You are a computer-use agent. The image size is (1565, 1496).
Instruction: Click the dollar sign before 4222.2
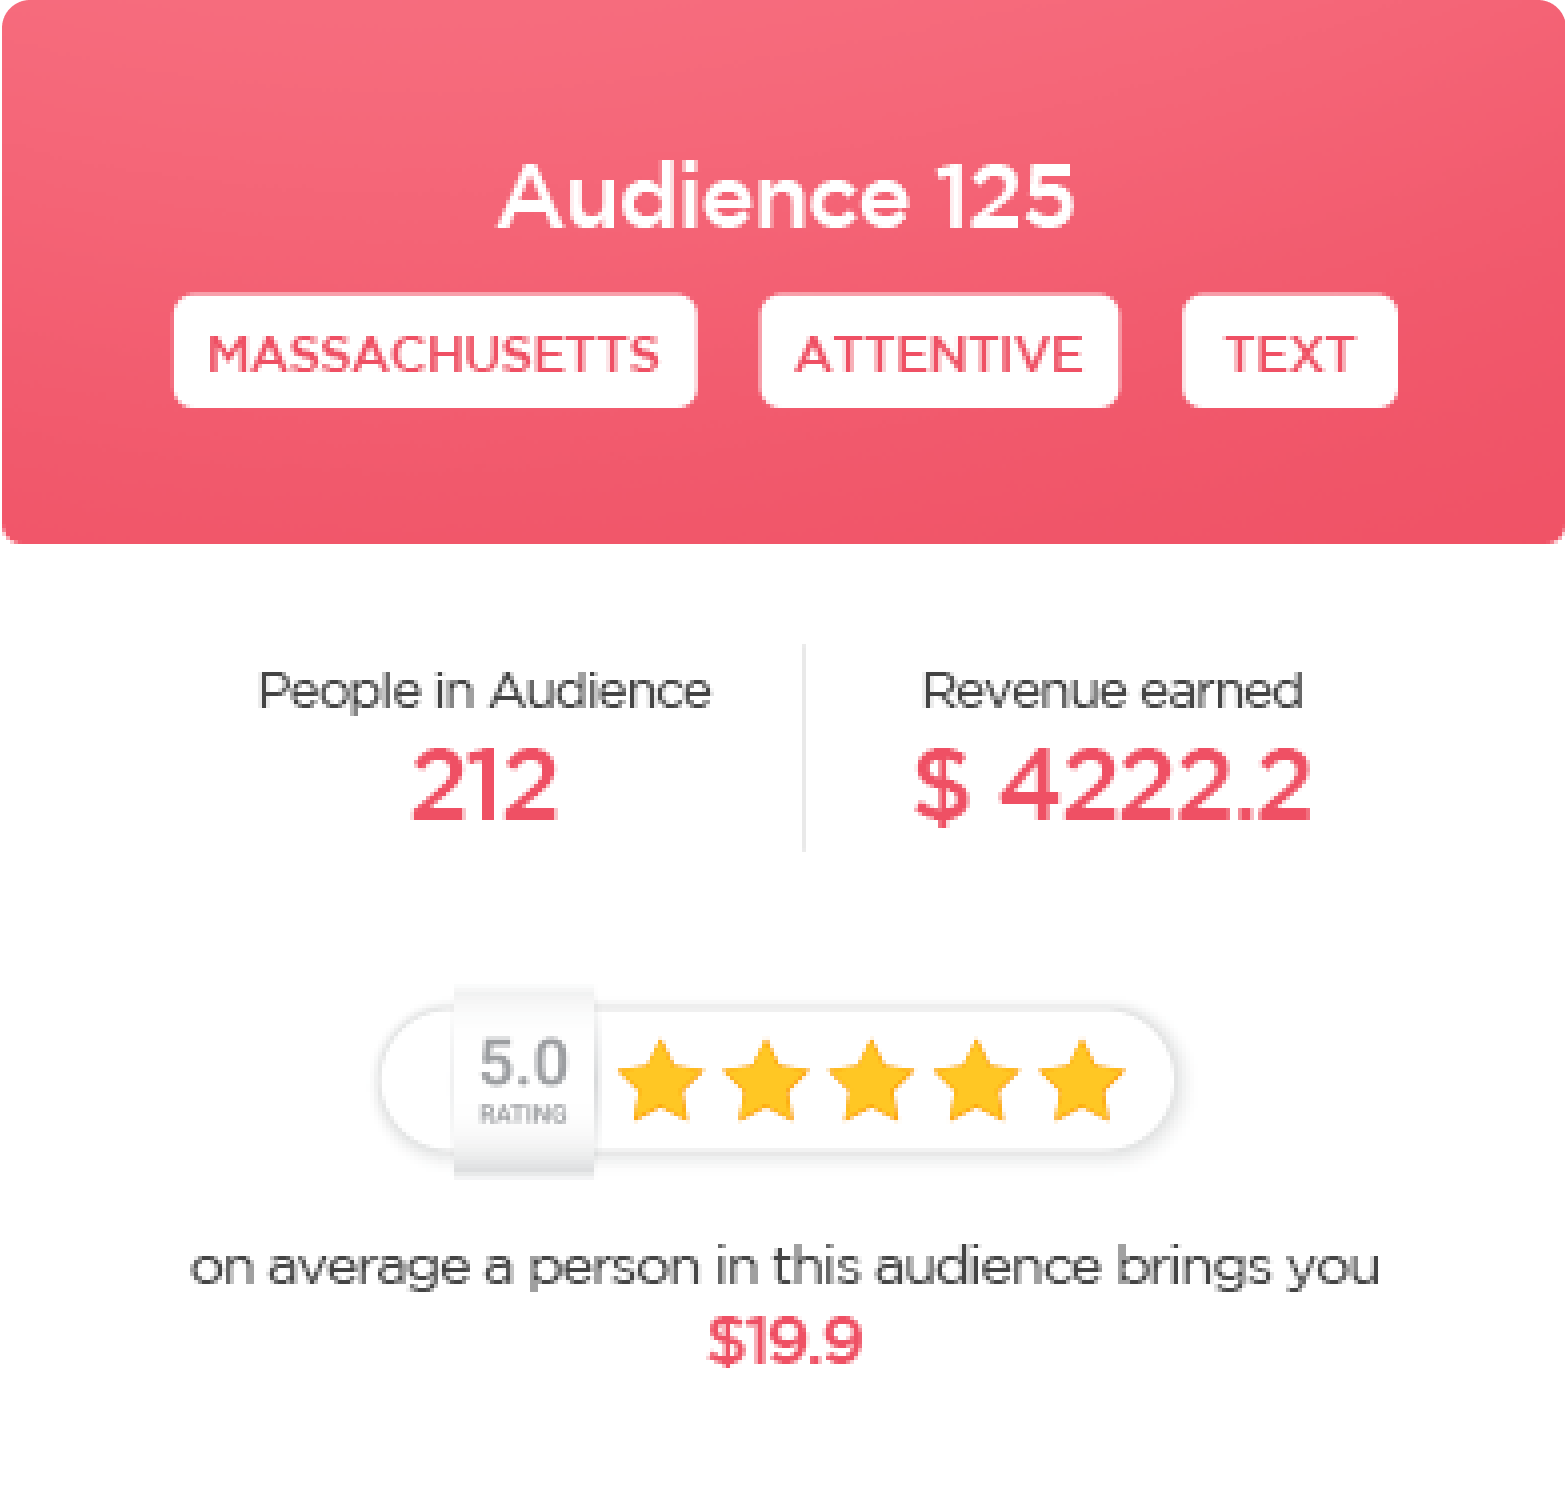point(941,787)
